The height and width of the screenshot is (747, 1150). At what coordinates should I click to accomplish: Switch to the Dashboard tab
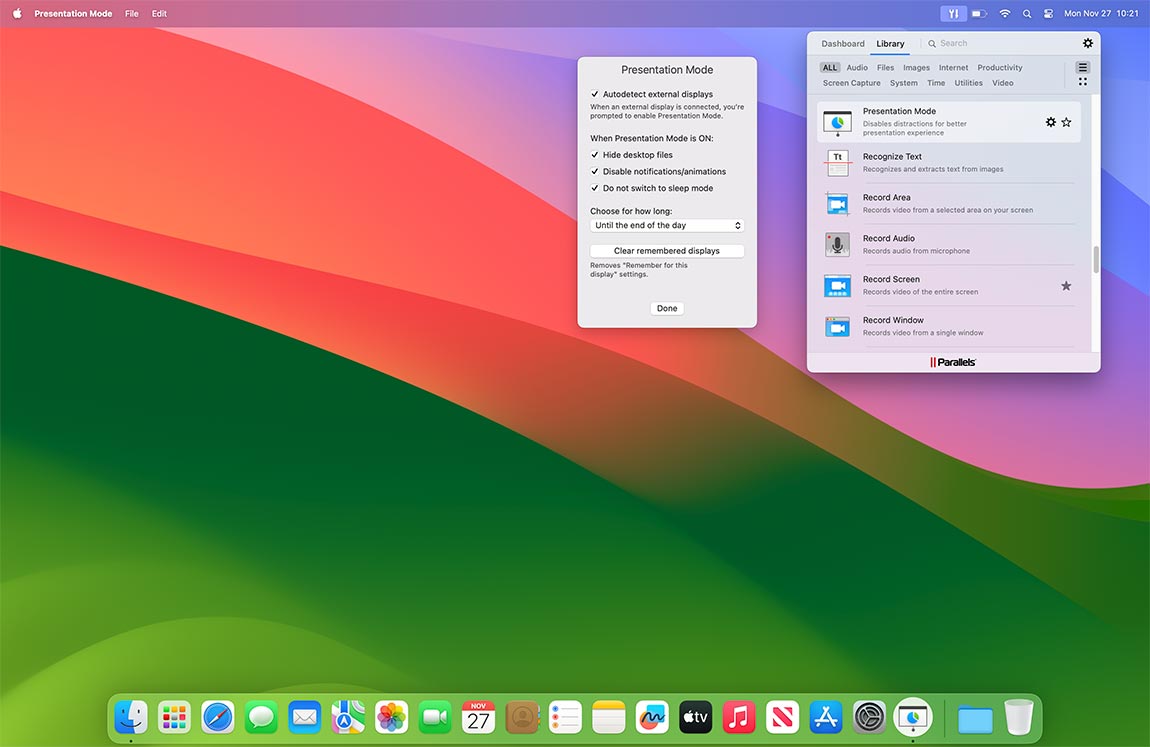tap(842, 43)
